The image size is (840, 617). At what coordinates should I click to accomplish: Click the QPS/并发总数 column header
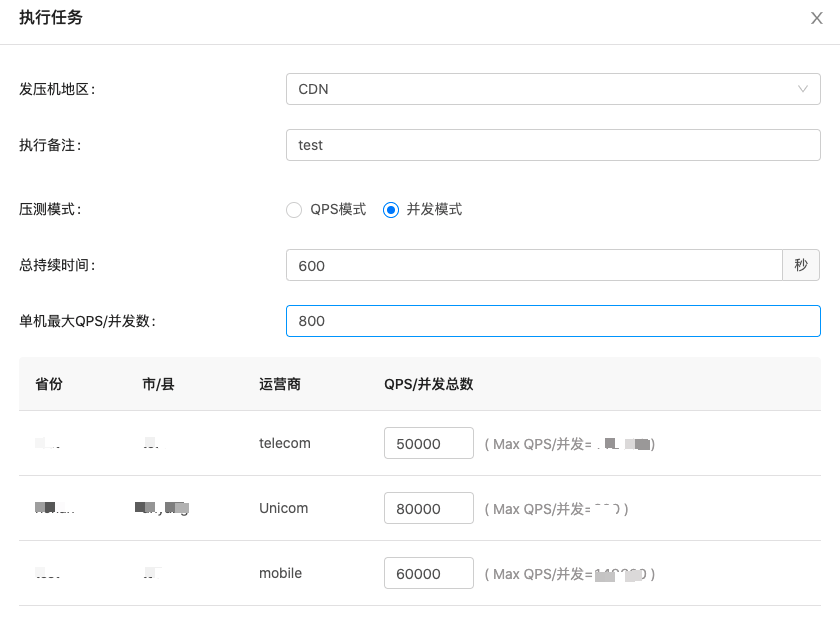coord(428,384)
